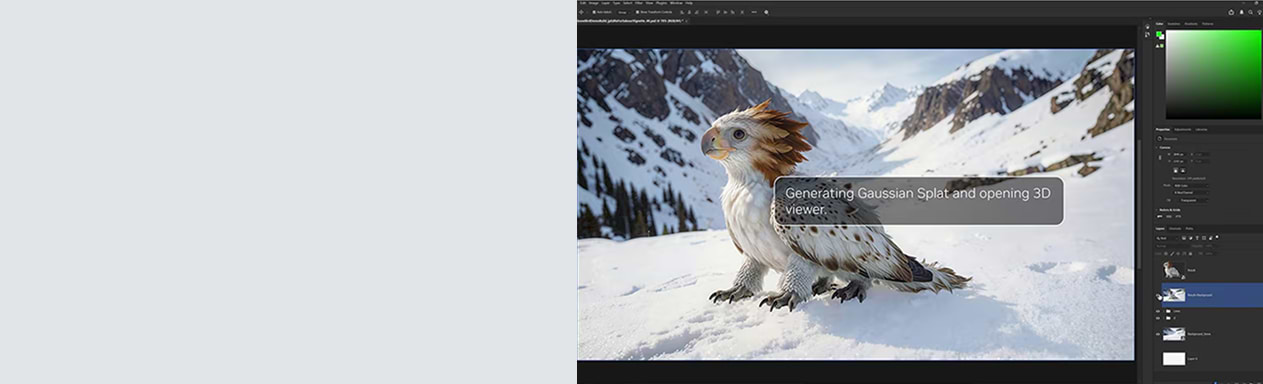Switch to the Paths tab

point(1189,229)
